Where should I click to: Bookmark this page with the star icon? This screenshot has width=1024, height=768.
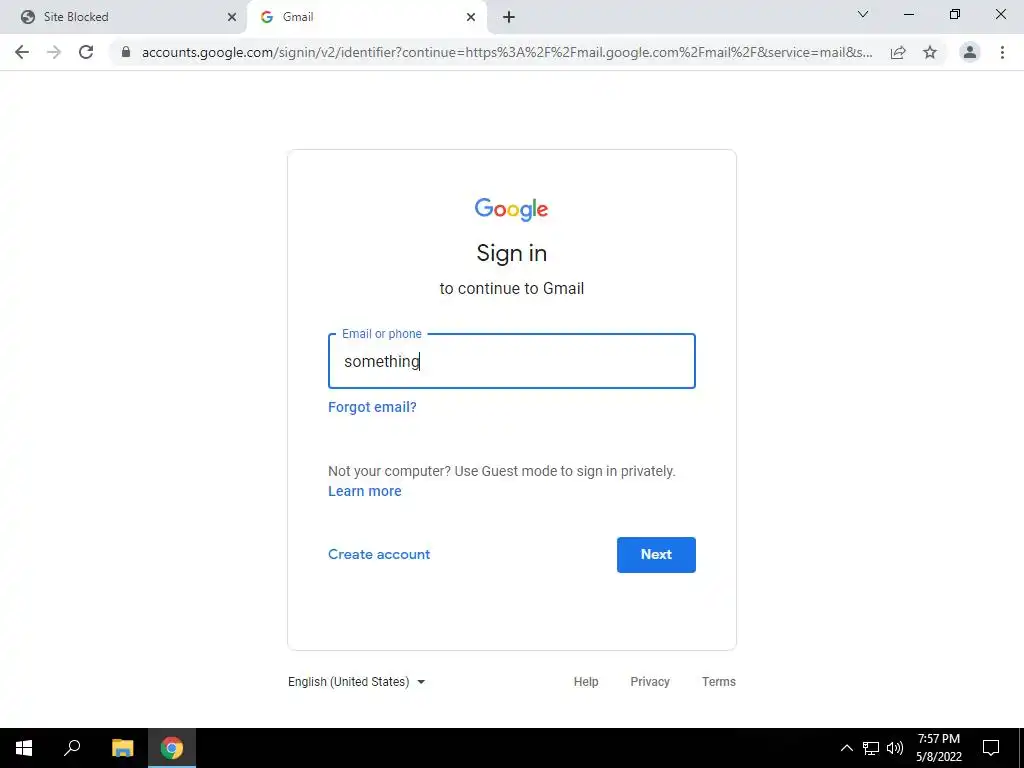click(930, 52)
